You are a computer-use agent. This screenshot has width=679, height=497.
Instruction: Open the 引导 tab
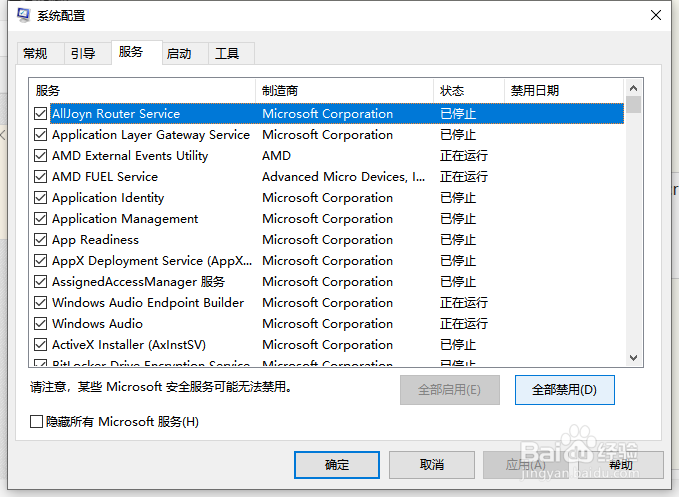(82, 53)
